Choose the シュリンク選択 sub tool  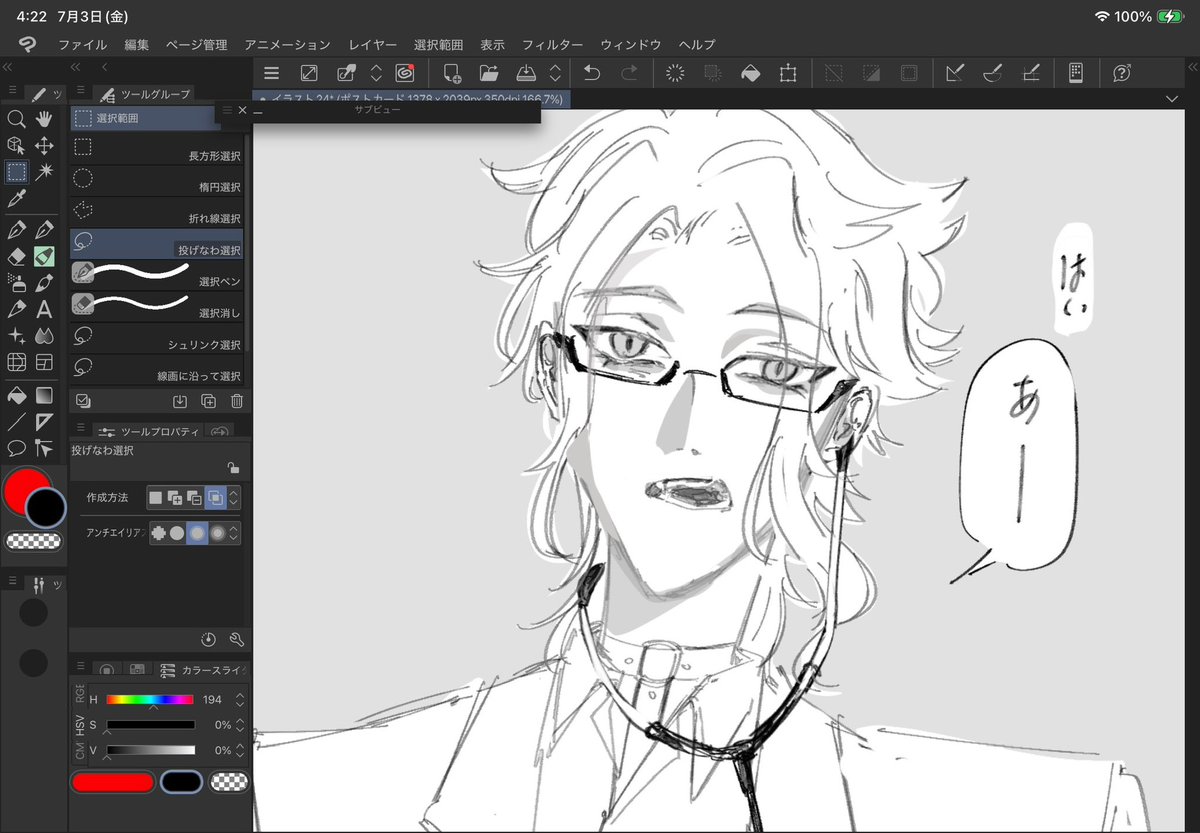(x=157, y=337)
